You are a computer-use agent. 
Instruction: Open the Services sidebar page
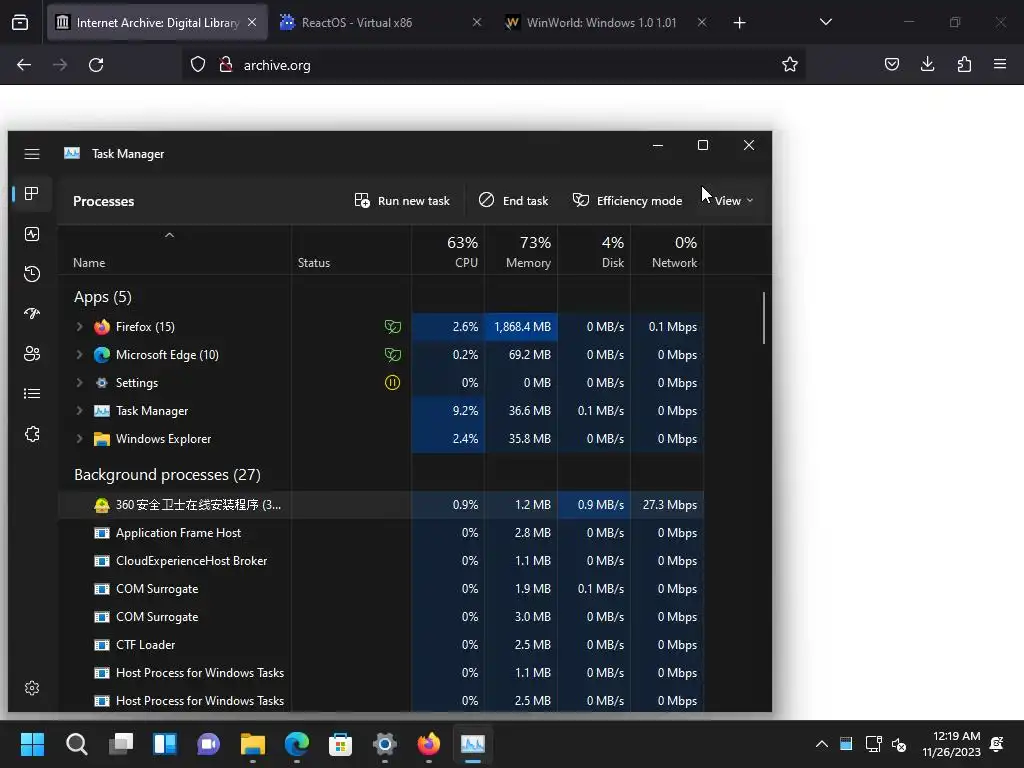pos(32,434)
